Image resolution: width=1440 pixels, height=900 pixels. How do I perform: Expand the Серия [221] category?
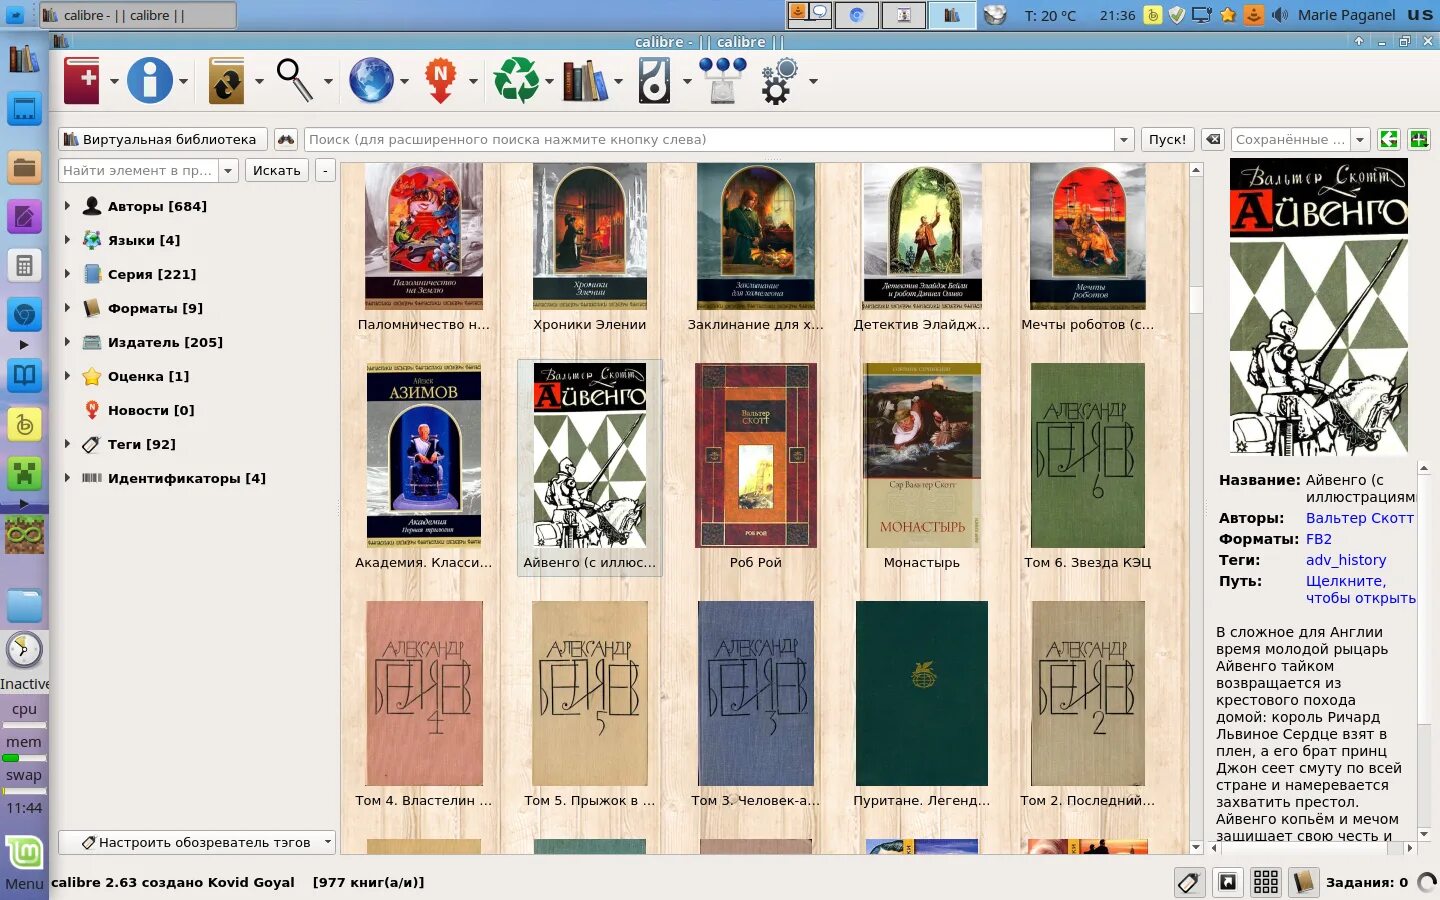click(67, 274)
